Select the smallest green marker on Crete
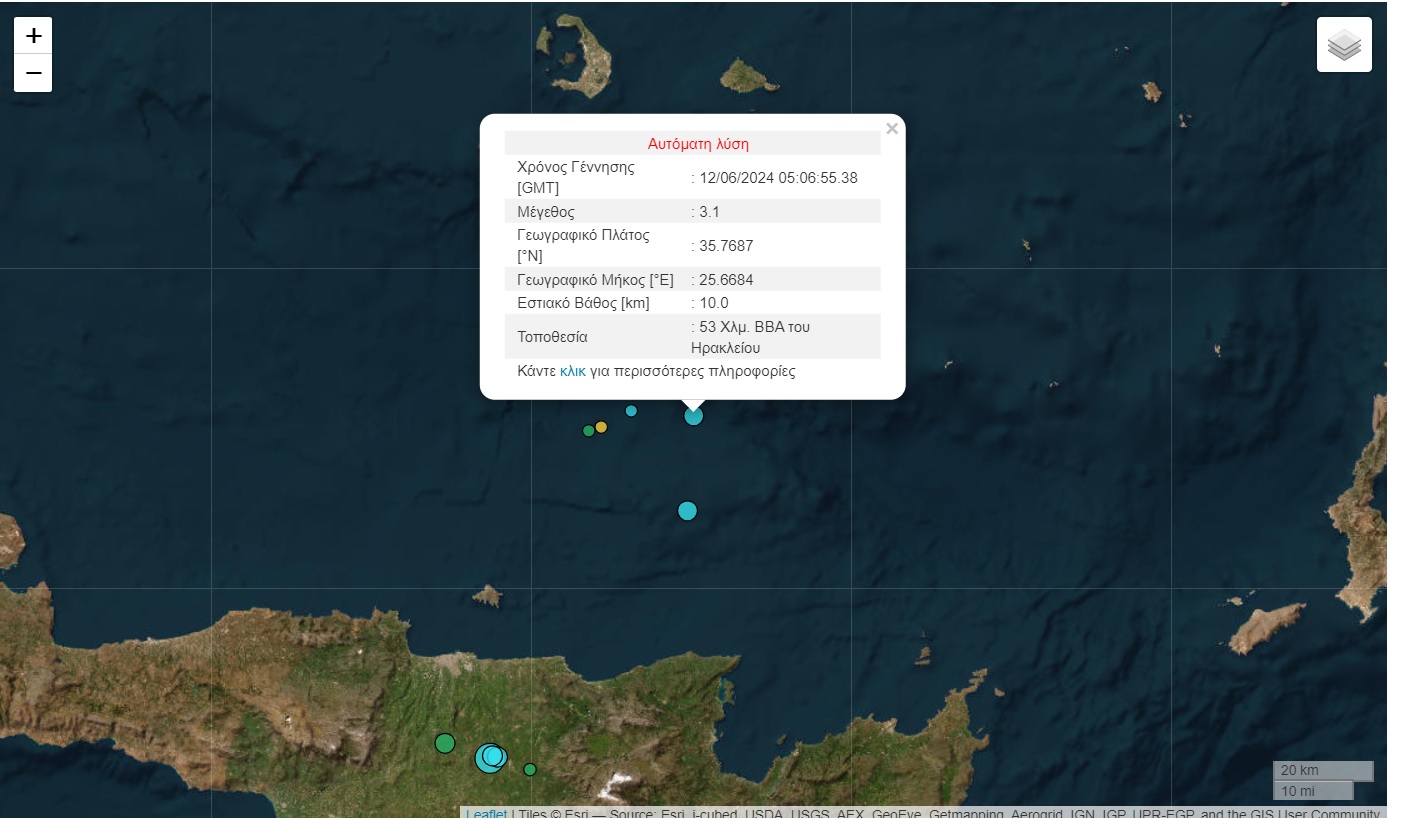 click(530, 769)
